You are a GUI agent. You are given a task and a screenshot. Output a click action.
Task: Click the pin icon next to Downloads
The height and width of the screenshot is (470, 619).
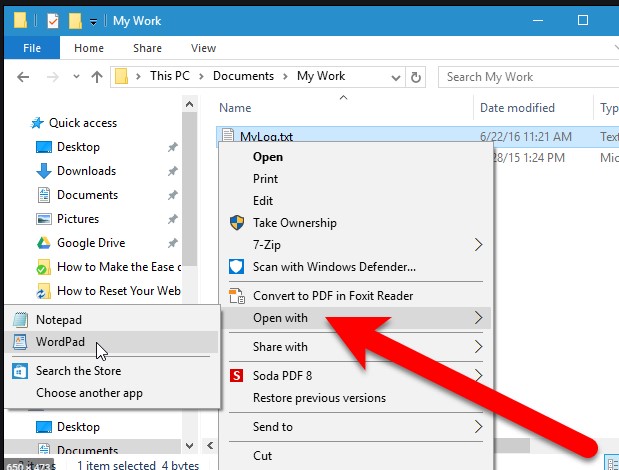pyautogui.click(x=173, y=171)
